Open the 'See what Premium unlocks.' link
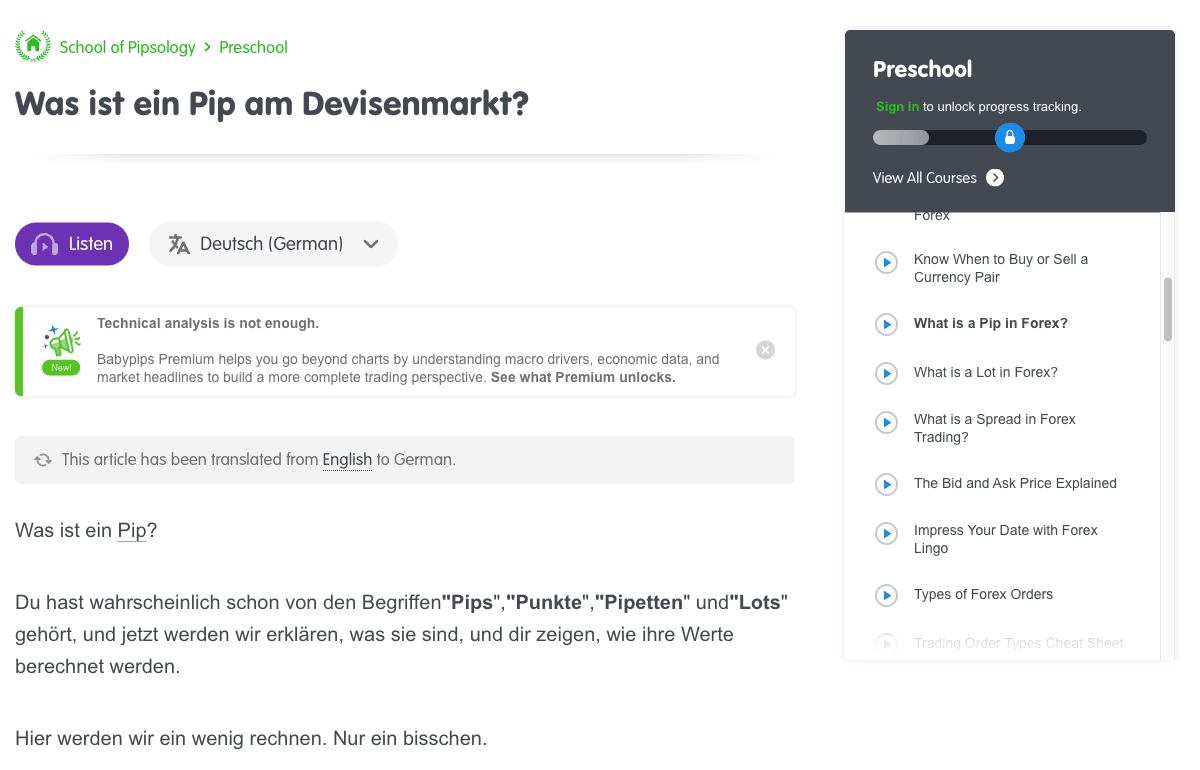 [583, 378]
